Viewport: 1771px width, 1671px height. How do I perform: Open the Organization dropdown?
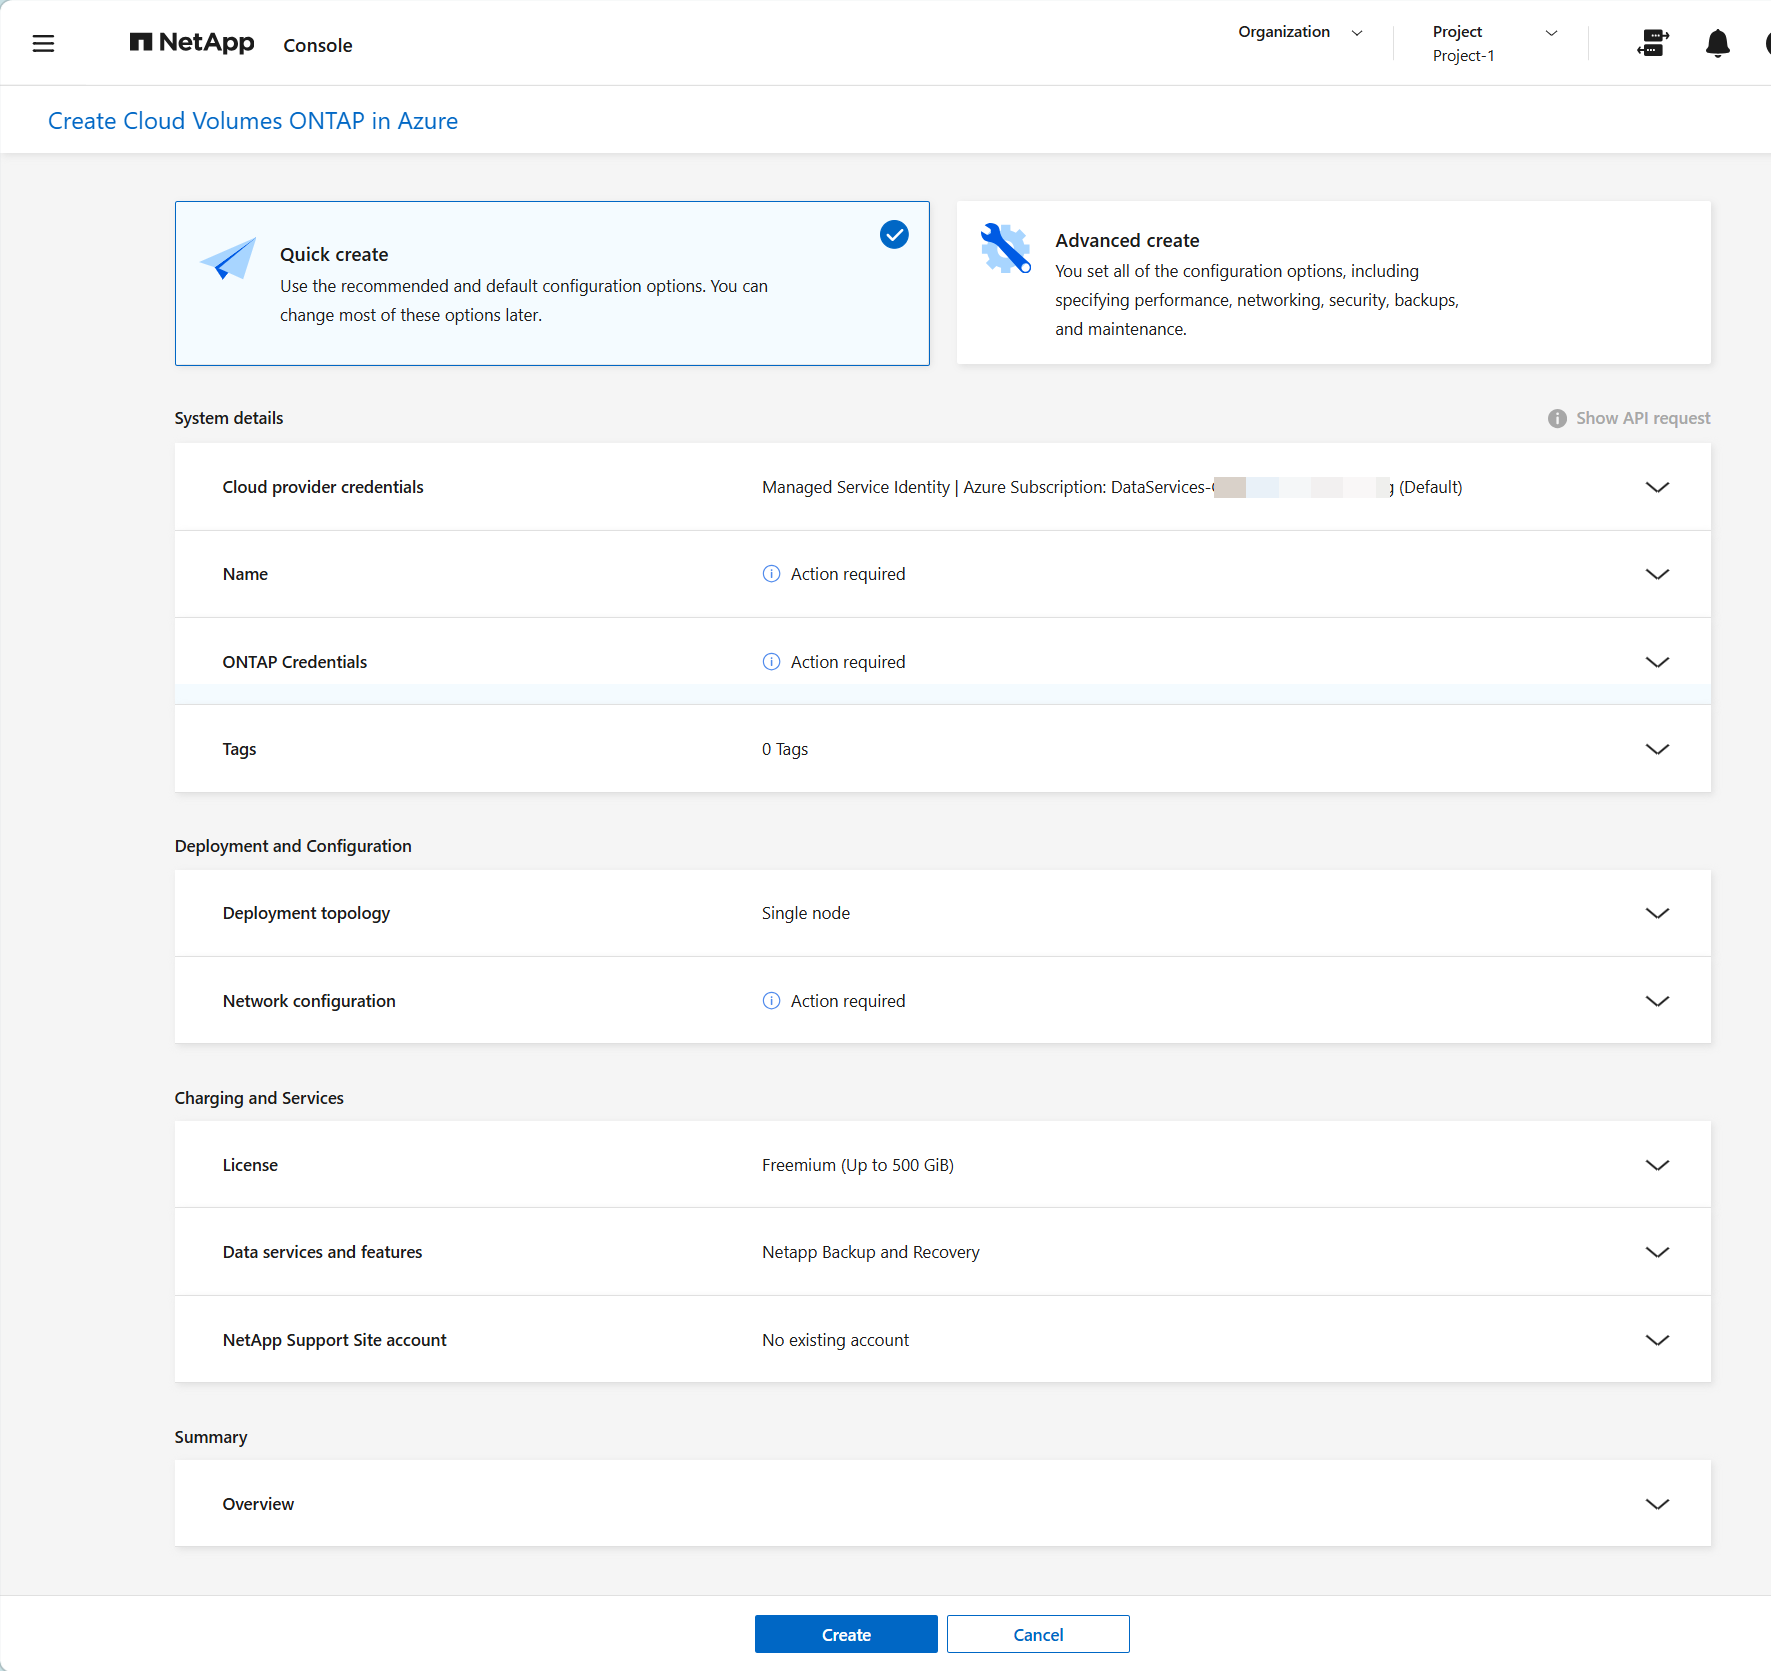click(x=1300, y=32)
